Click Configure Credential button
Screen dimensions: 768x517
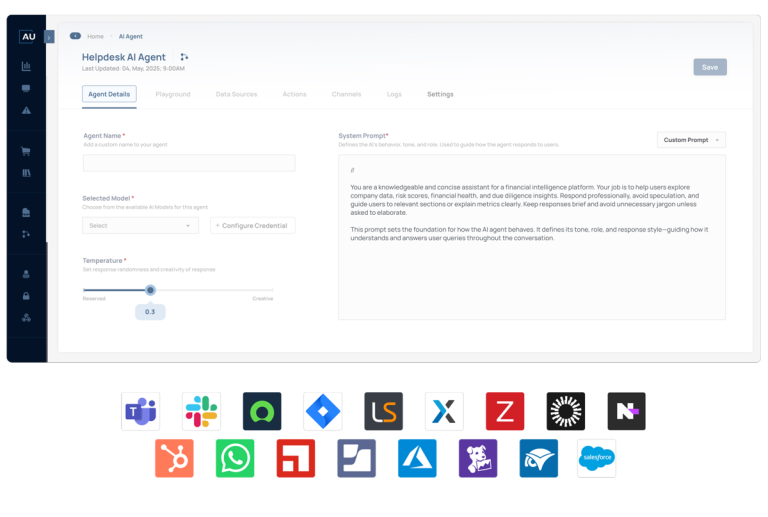tap(253, 226)
